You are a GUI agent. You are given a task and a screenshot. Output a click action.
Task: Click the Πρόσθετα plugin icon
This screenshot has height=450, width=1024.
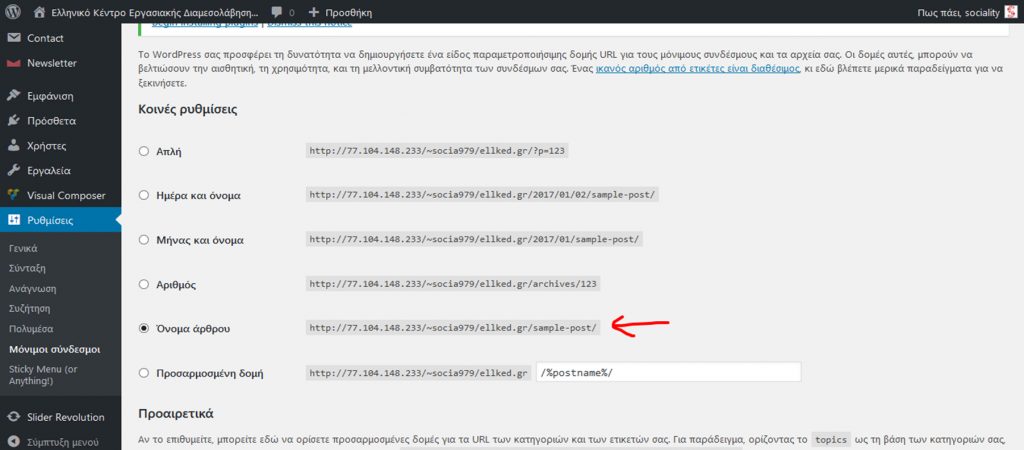coord(13,121)
